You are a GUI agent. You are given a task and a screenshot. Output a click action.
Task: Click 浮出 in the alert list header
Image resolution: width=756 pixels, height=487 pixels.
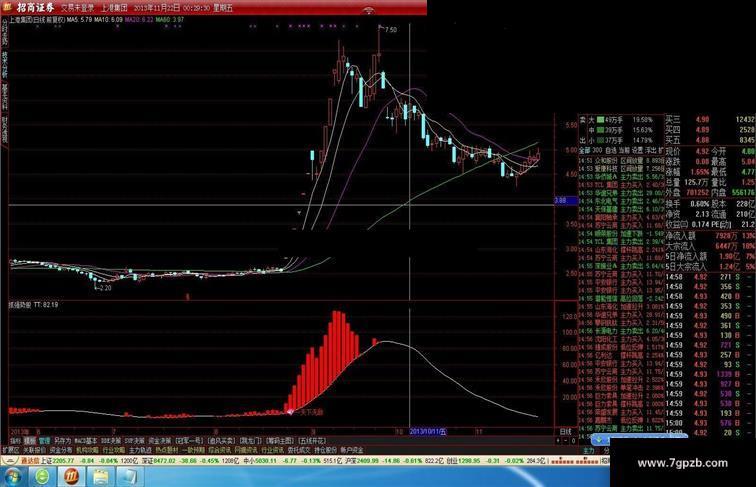(x=651, y=150)
